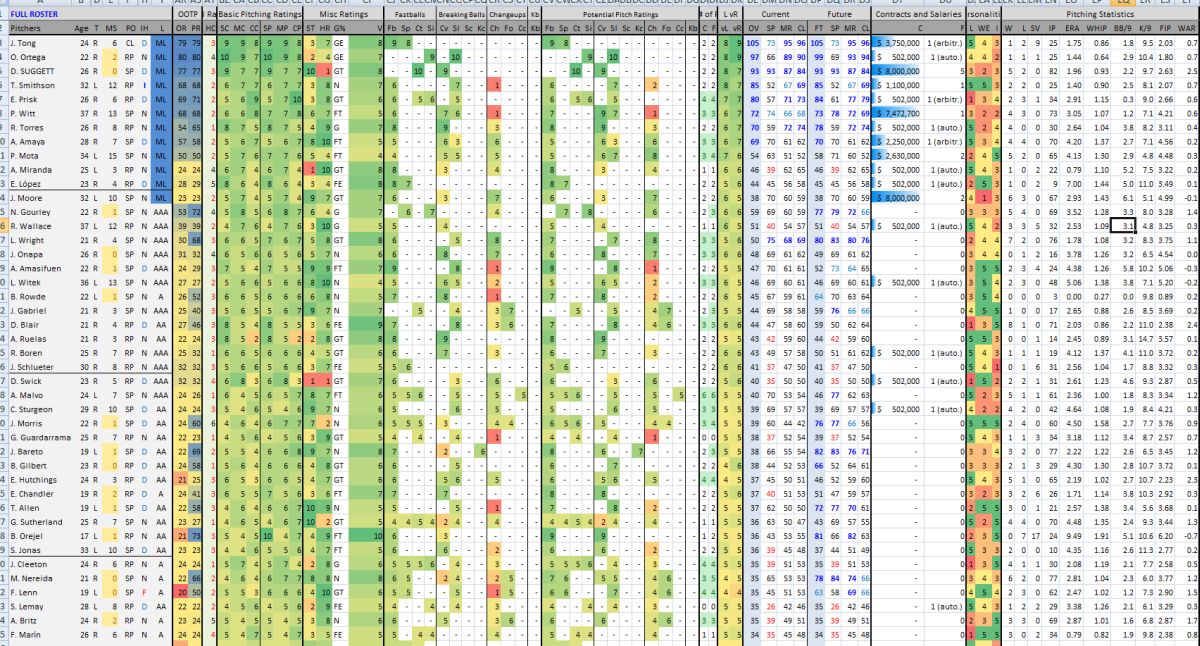Select the Age column header cell
Screen dimensions: 1200x646
(81, 29)
